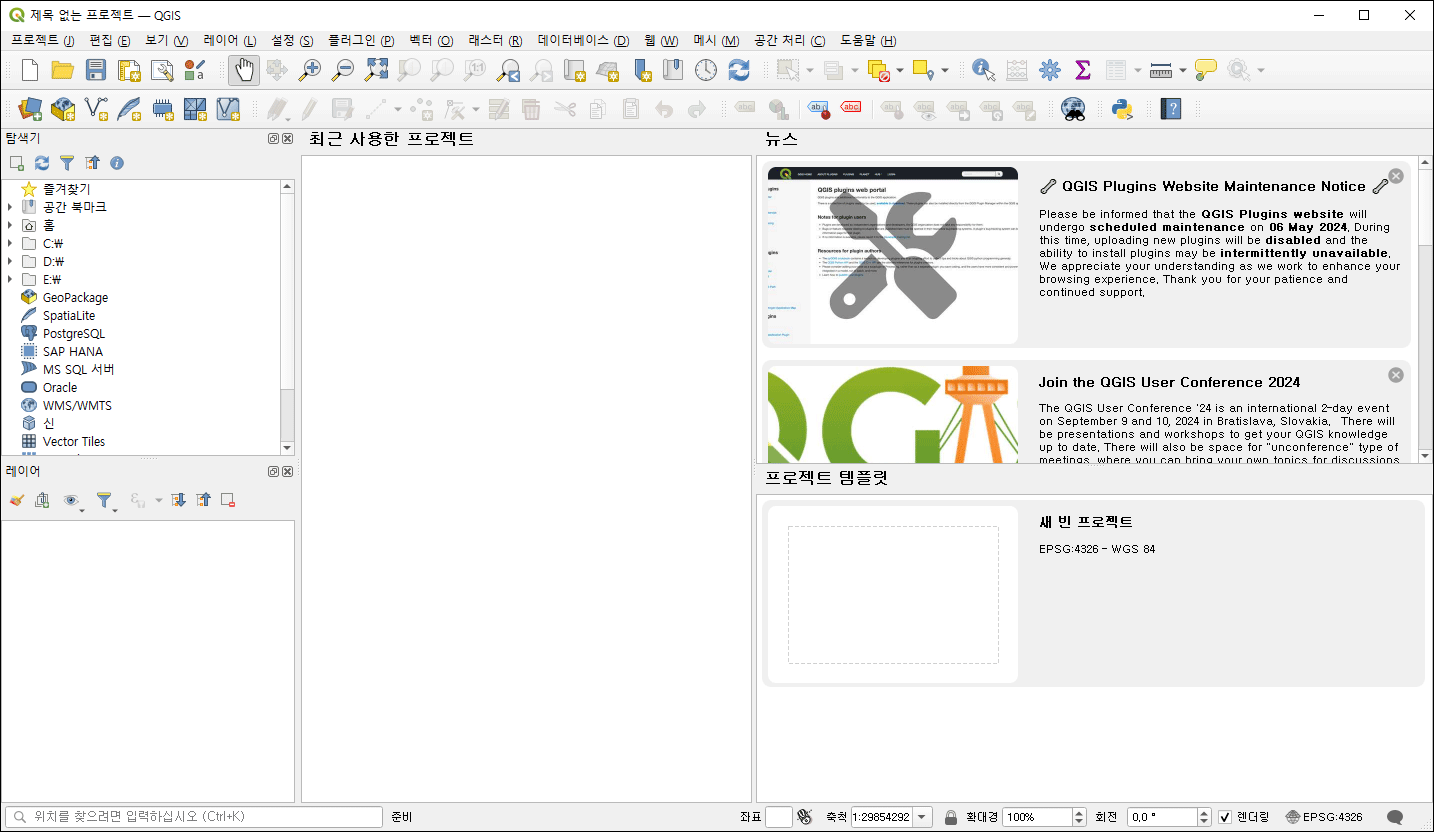Image resolution: width=1434 pixels, height=832 pixels.
Task: Click the Zoom Full extent icon
Action: click(376, 70)
